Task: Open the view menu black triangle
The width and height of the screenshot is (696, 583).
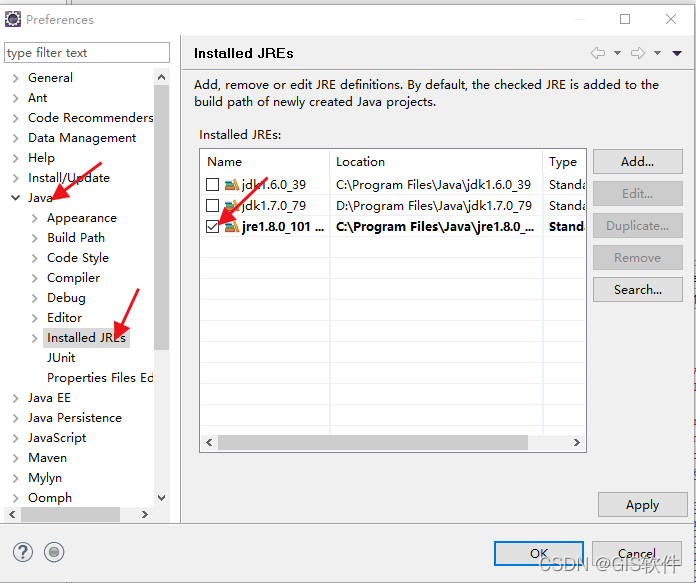Action: [677, 53]
